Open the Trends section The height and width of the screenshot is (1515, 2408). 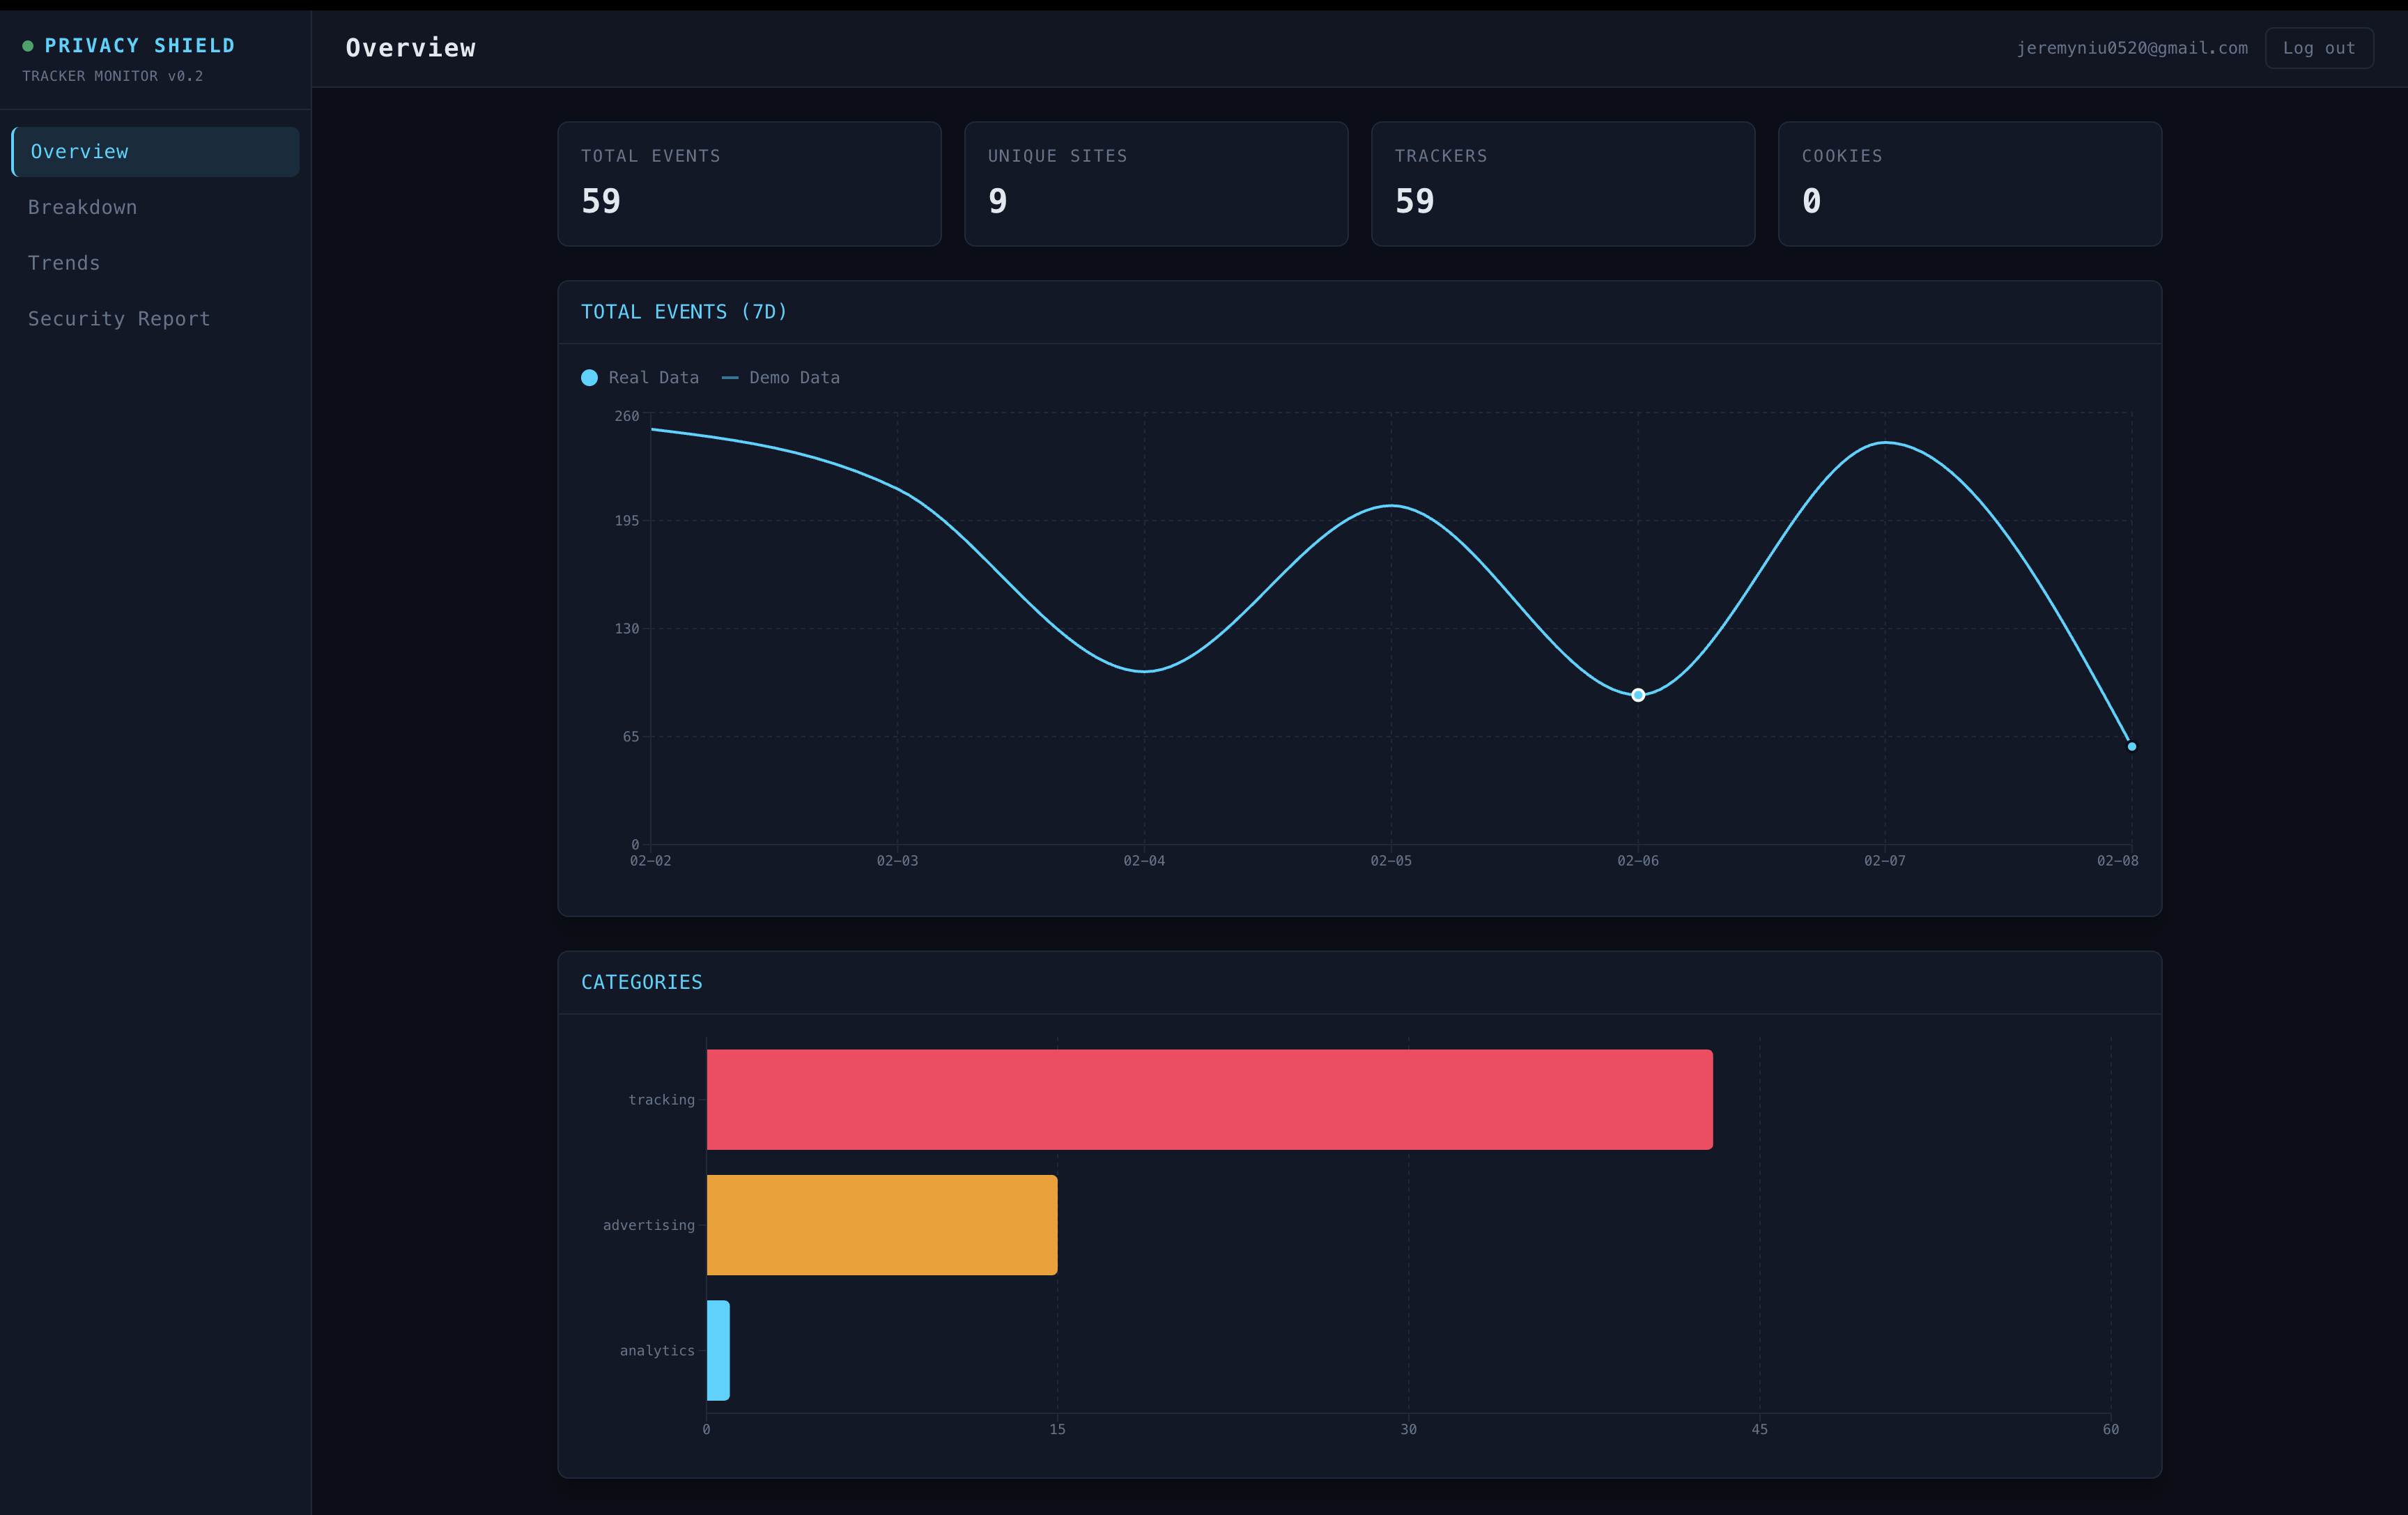(64, 263)
